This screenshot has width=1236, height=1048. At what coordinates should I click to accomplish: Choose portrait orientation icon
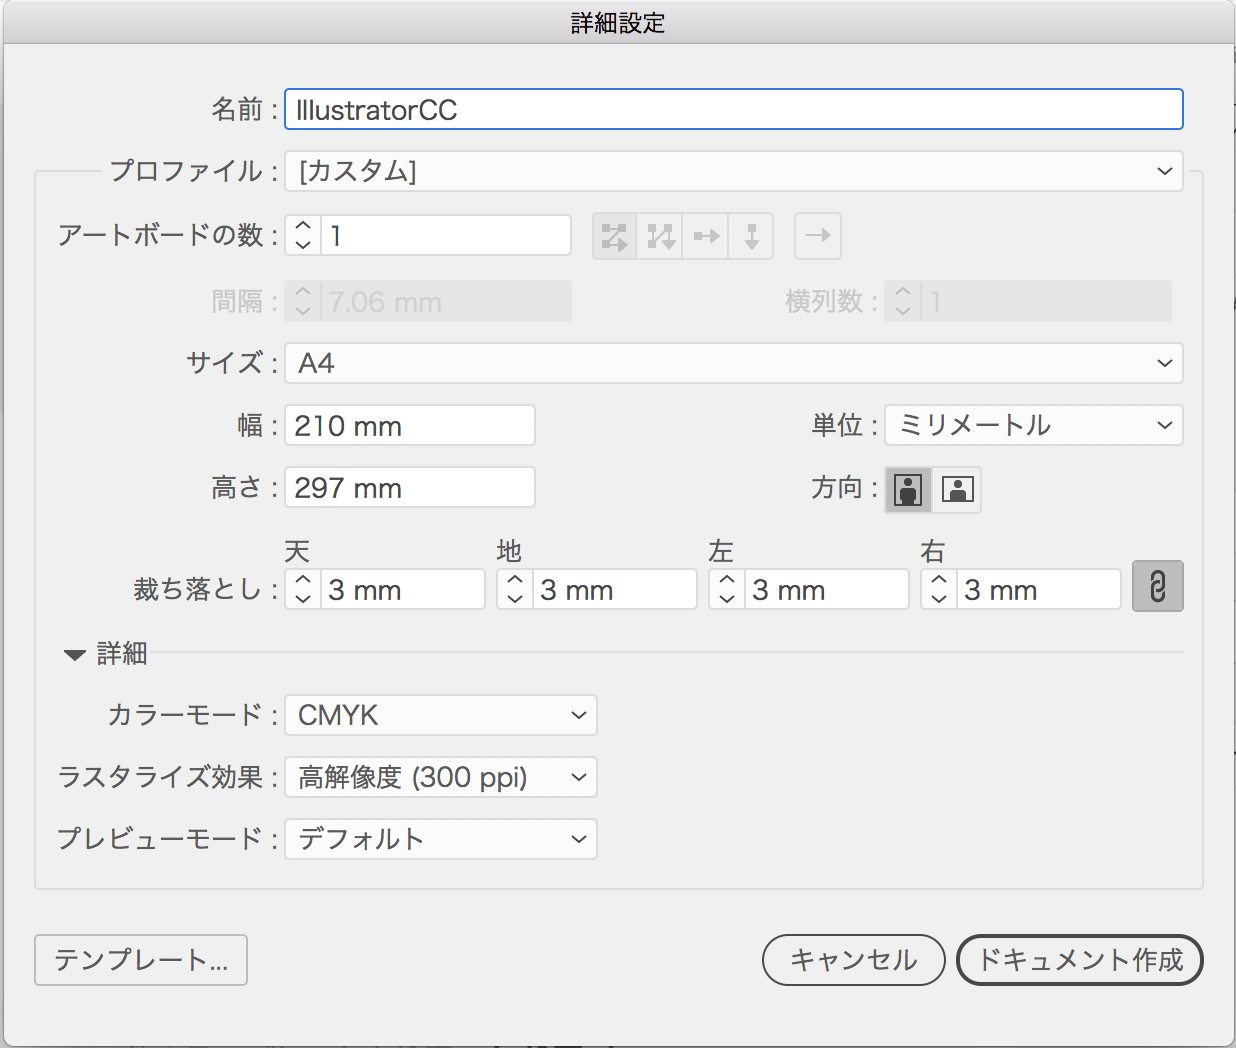908,489
